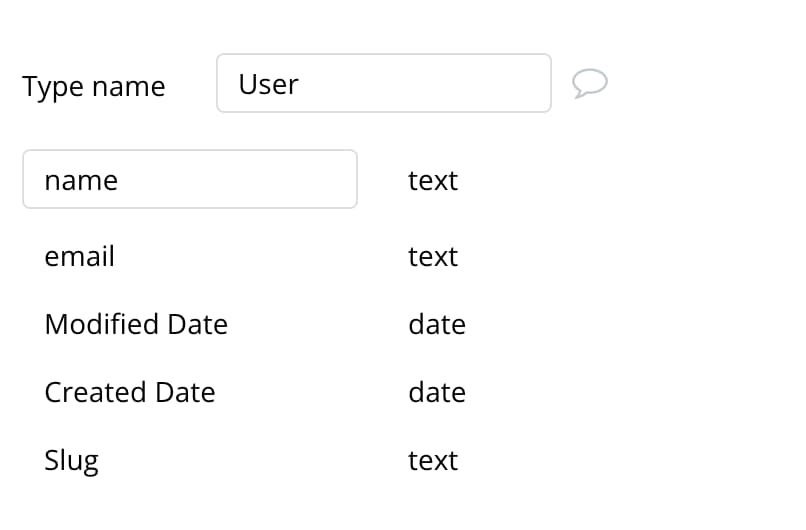Select the Modified Date field
The width and height of the screenshot is (806, 530).
click(x=136, y=324)
